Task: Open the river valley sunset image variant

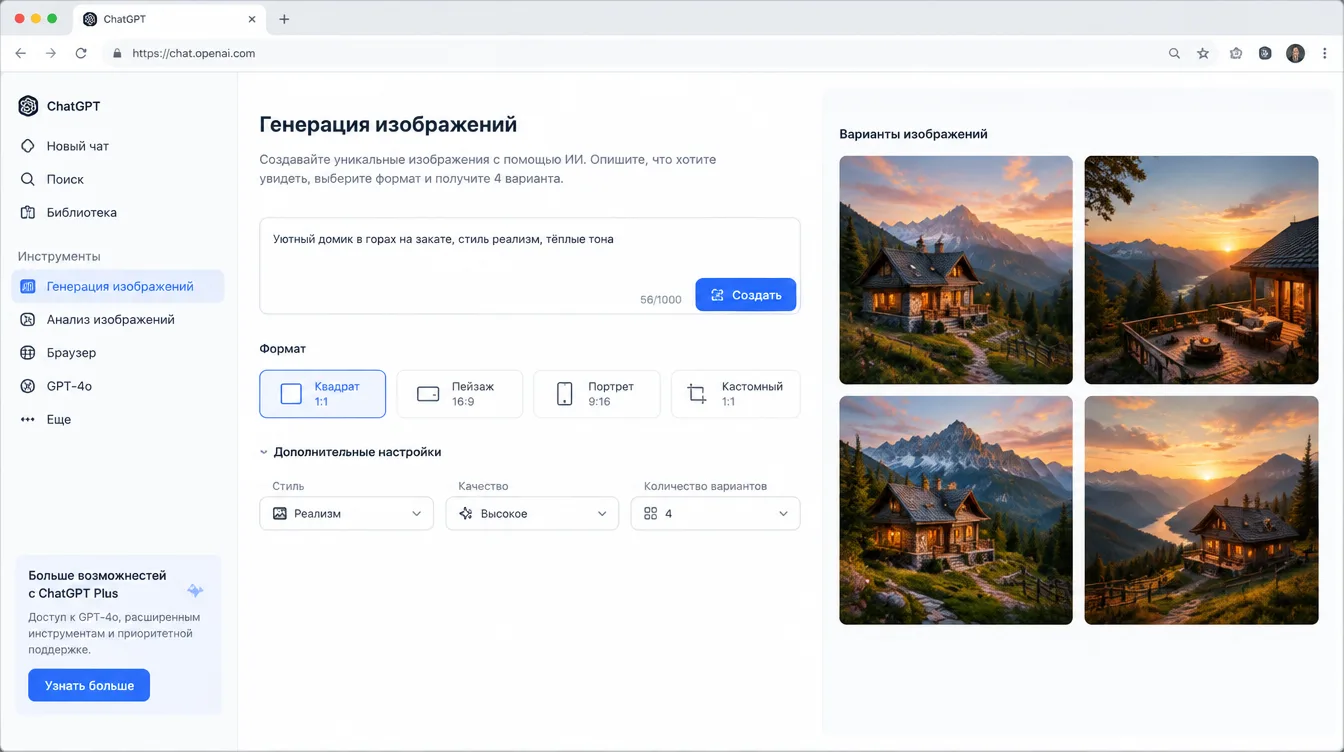Action: [x=1201, y=510]
